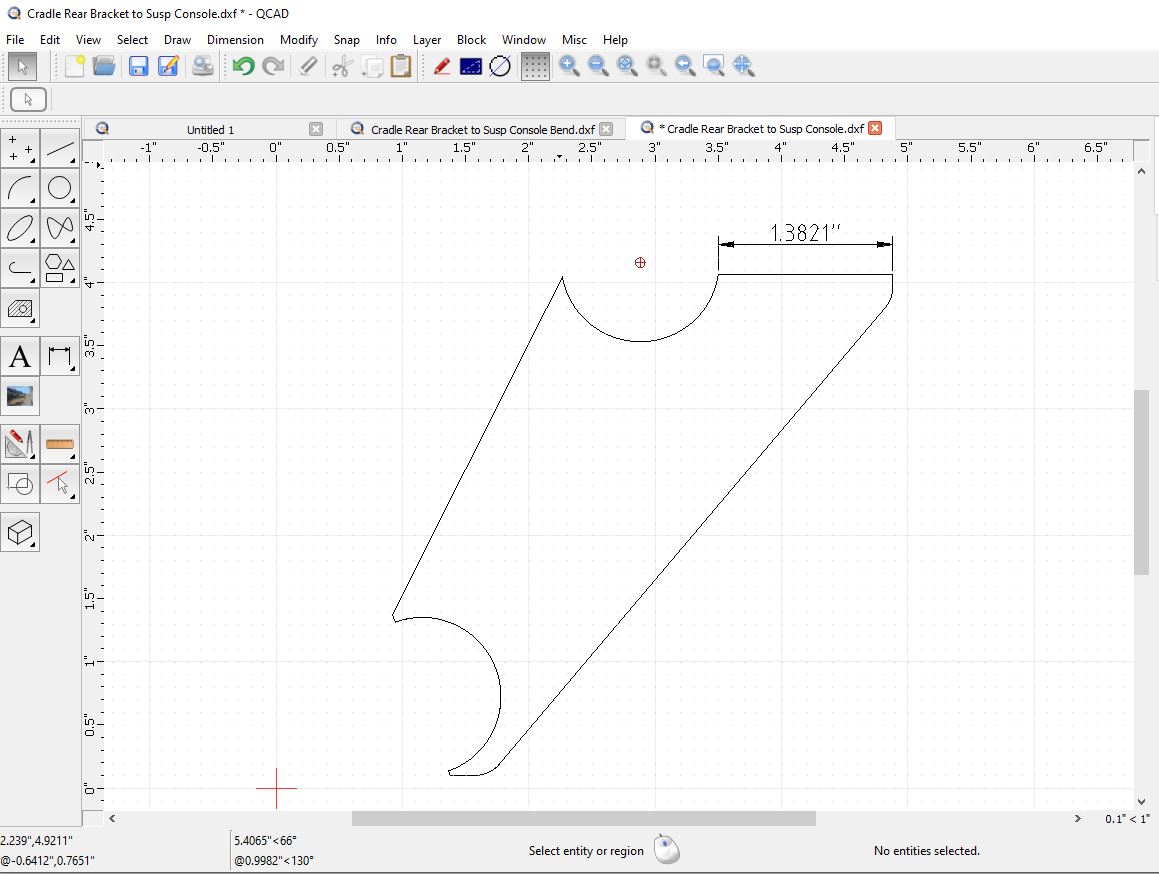Select the Line drawing tool
Screen dimensions: 1159x874
60,149
